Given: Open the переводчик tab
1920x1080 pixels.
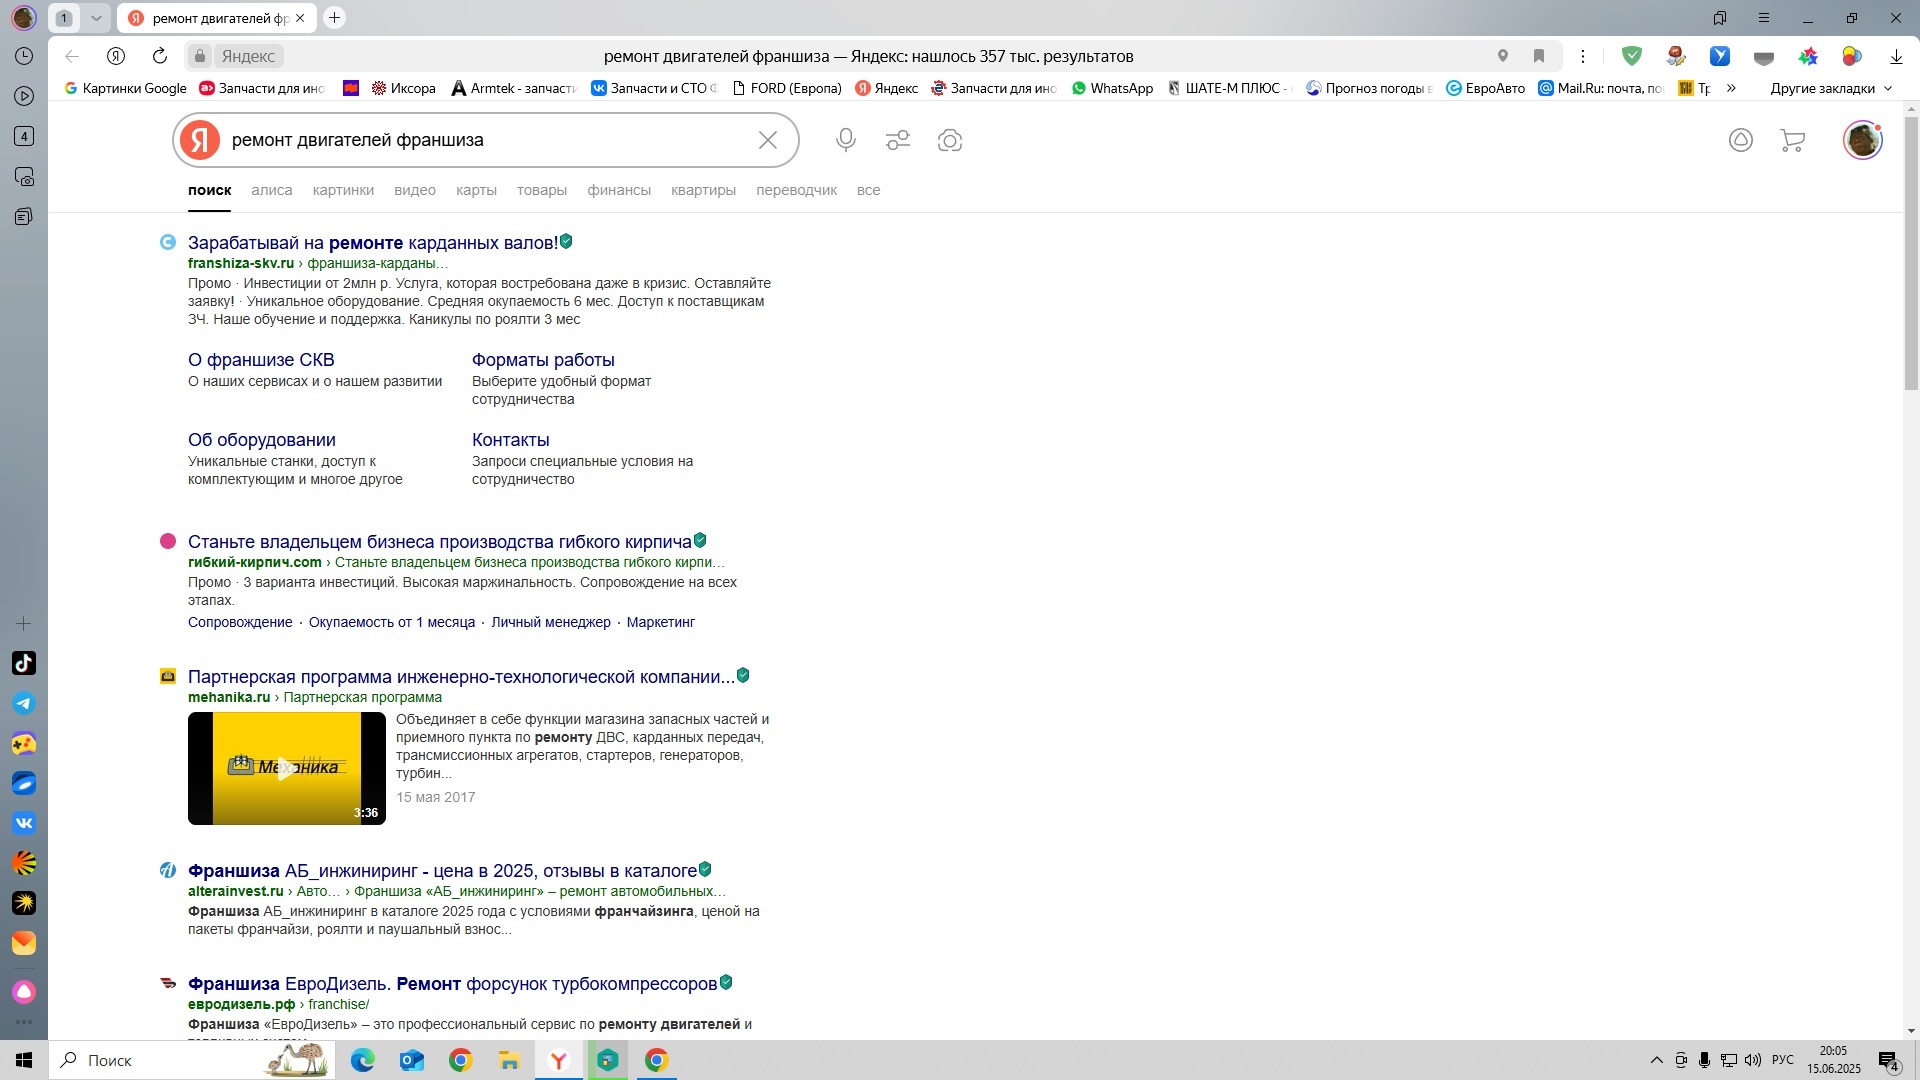Looking at the screenshot, I should tap(797, 190).
